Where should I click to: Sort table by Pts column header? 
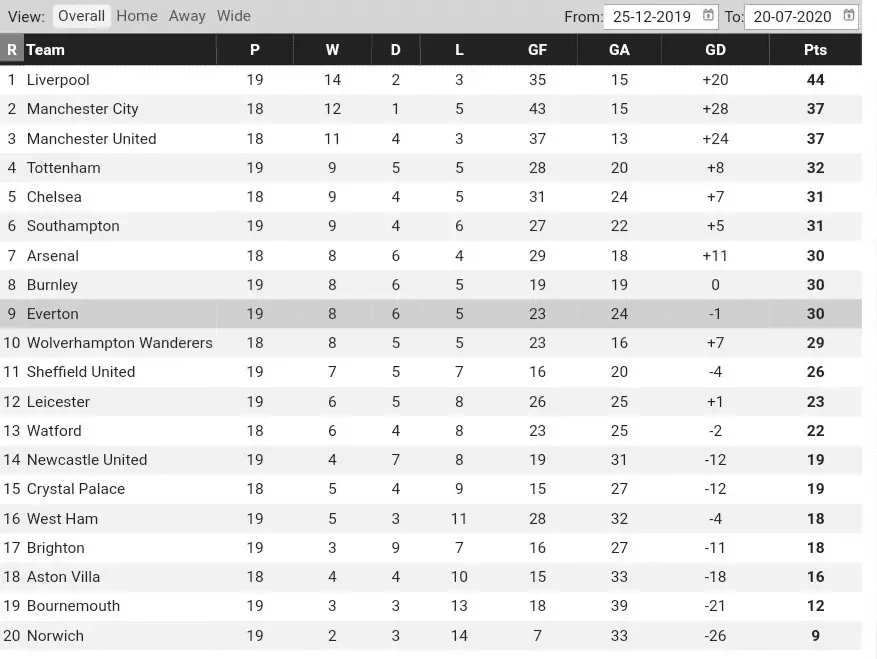(815, 49)
